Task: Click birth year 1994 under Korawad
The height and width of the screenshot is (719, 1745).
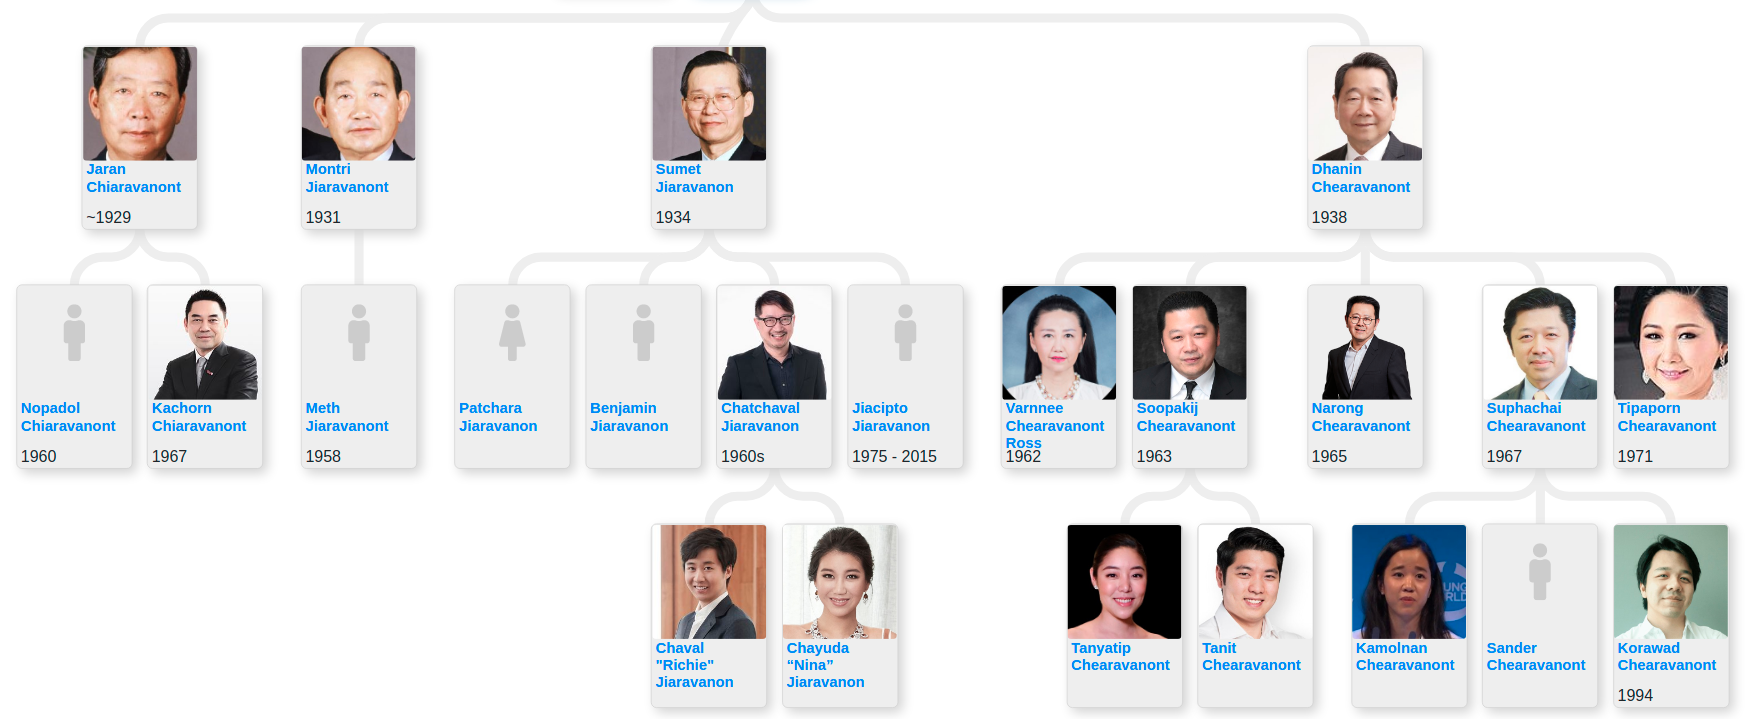Action: click(1635, 695)
